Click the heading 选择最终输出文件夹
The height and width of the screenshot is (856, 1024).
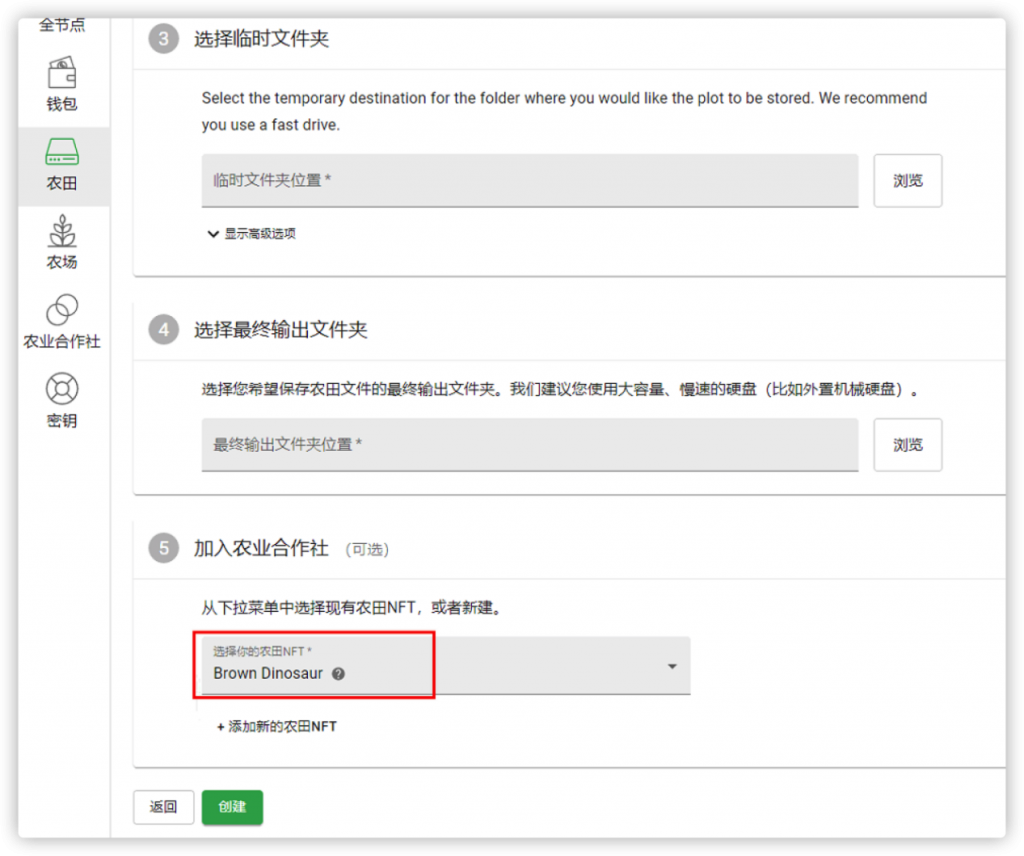[x=281, y=330]
